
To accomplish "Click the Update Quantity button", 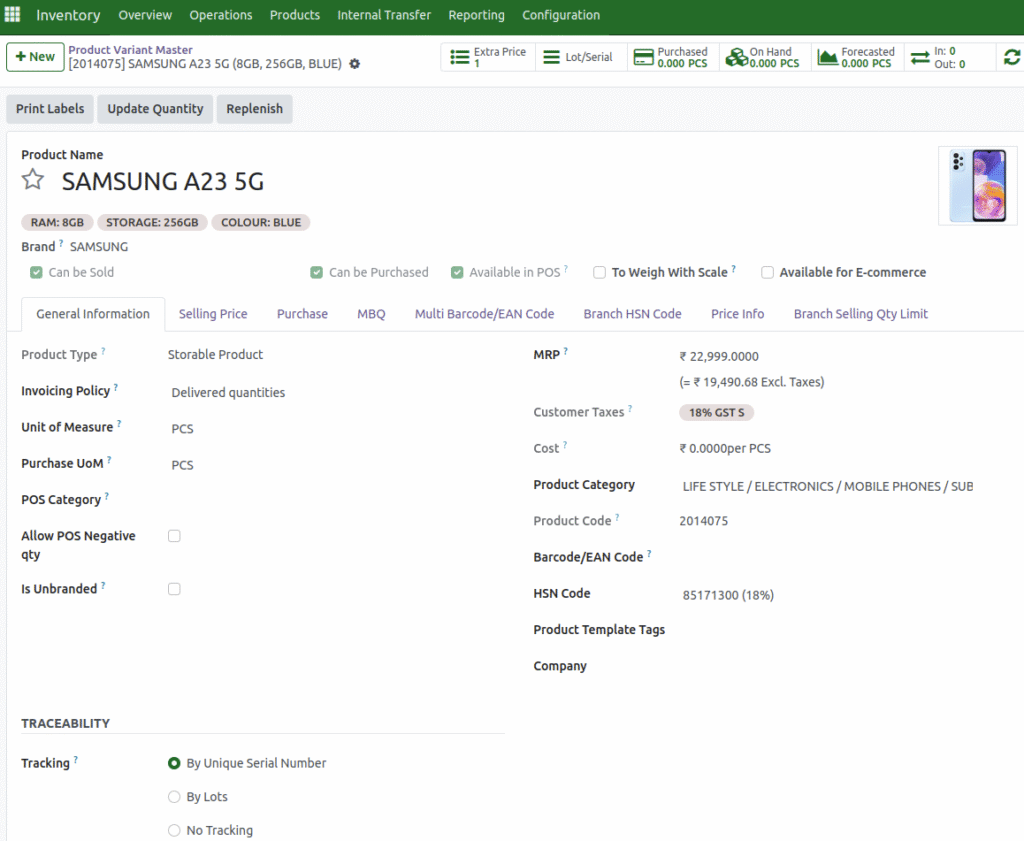I will (x=155, y=109).
